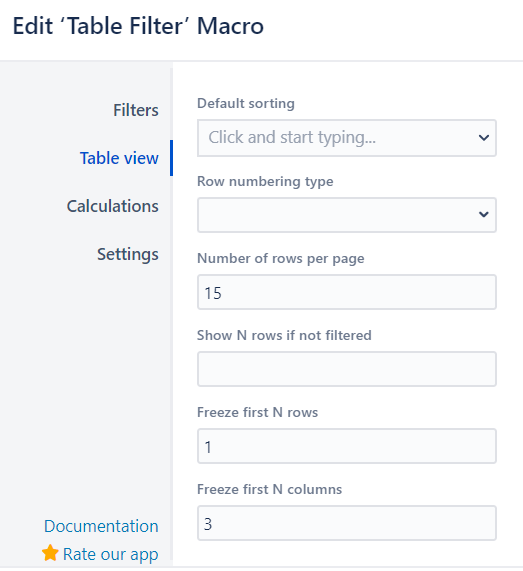523x571 pixels.
Task: Click the Row numbering type label
Action: (265, 181)
